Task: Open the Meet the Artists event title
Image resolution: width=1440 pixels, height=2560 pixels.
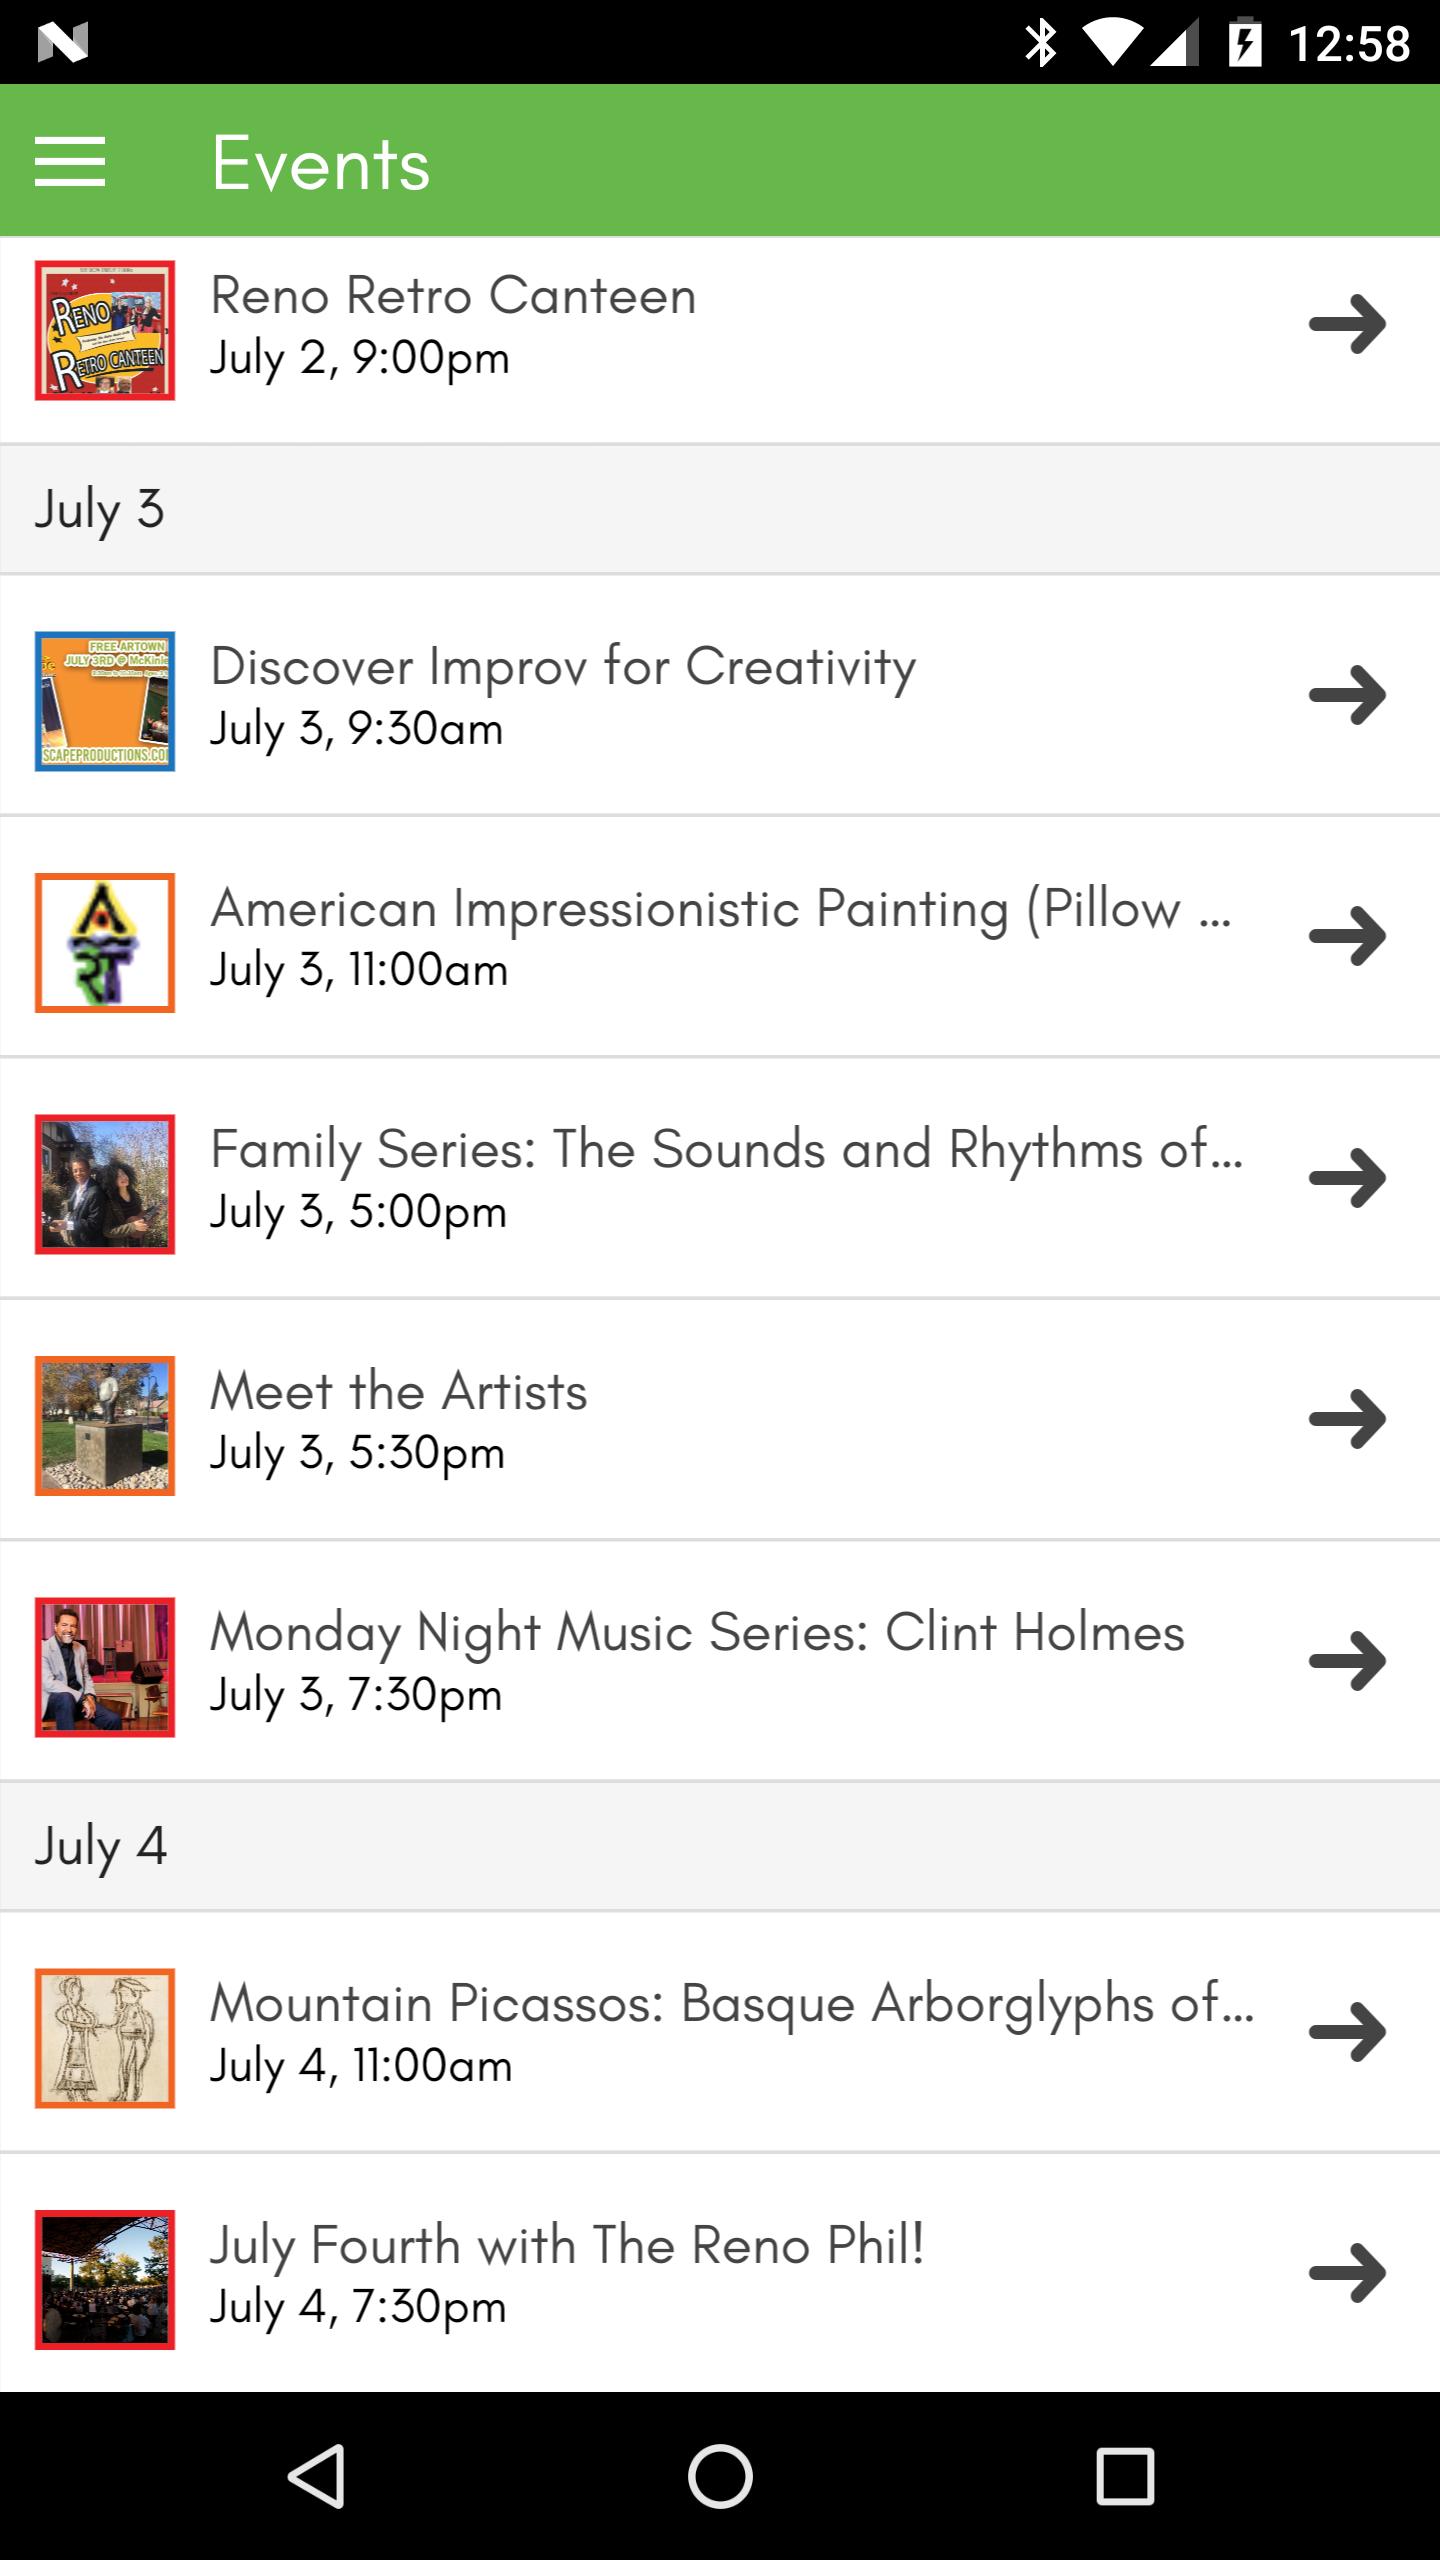Action: coord(398,1392)
